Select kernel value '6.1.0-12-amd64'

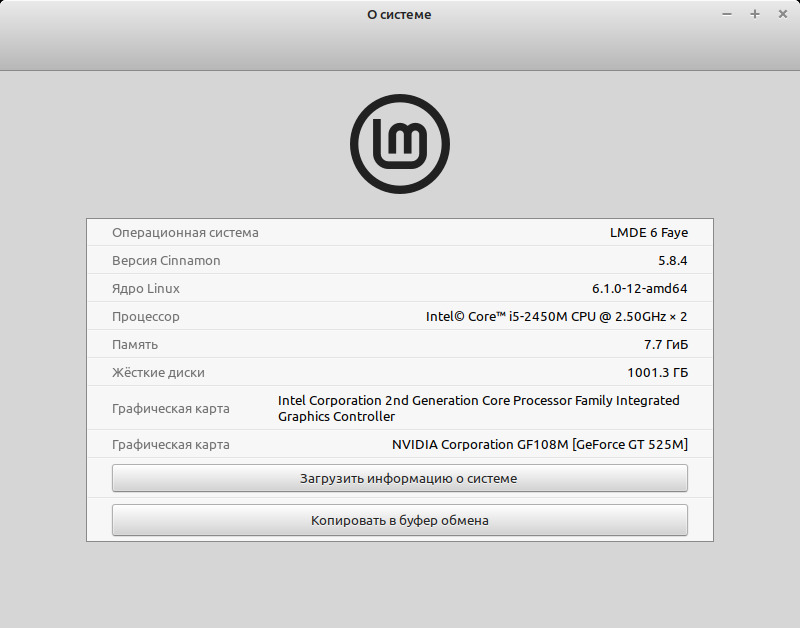tap(639, 289)
